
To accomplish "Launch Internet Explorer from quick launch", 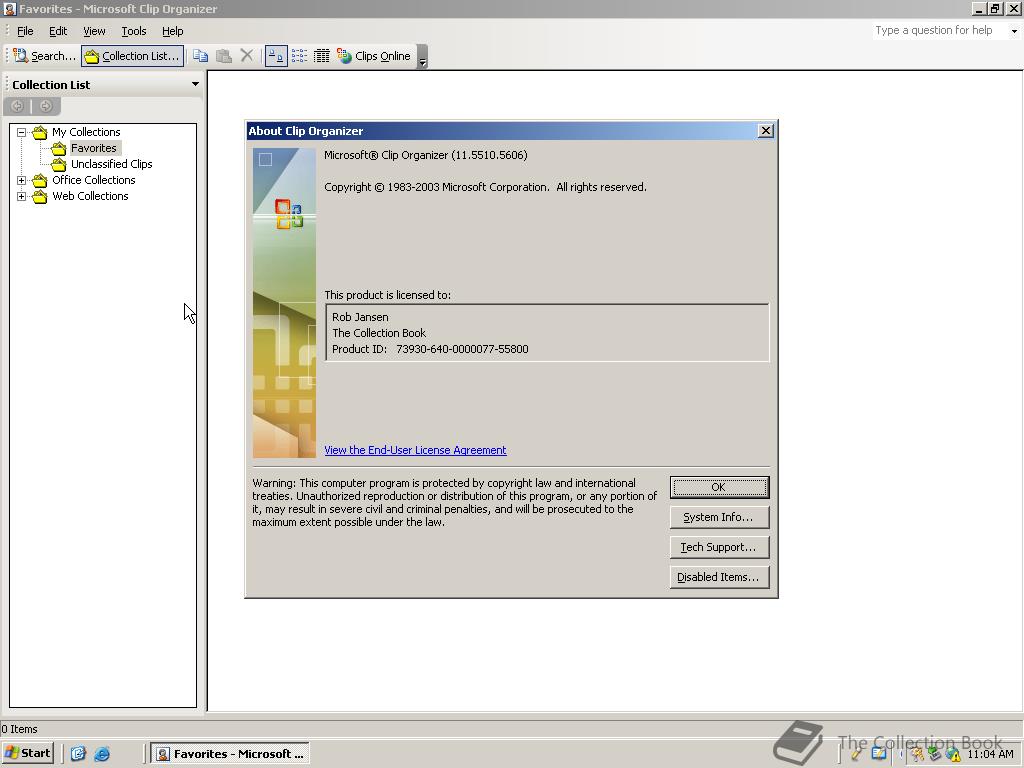I will 102,754.
